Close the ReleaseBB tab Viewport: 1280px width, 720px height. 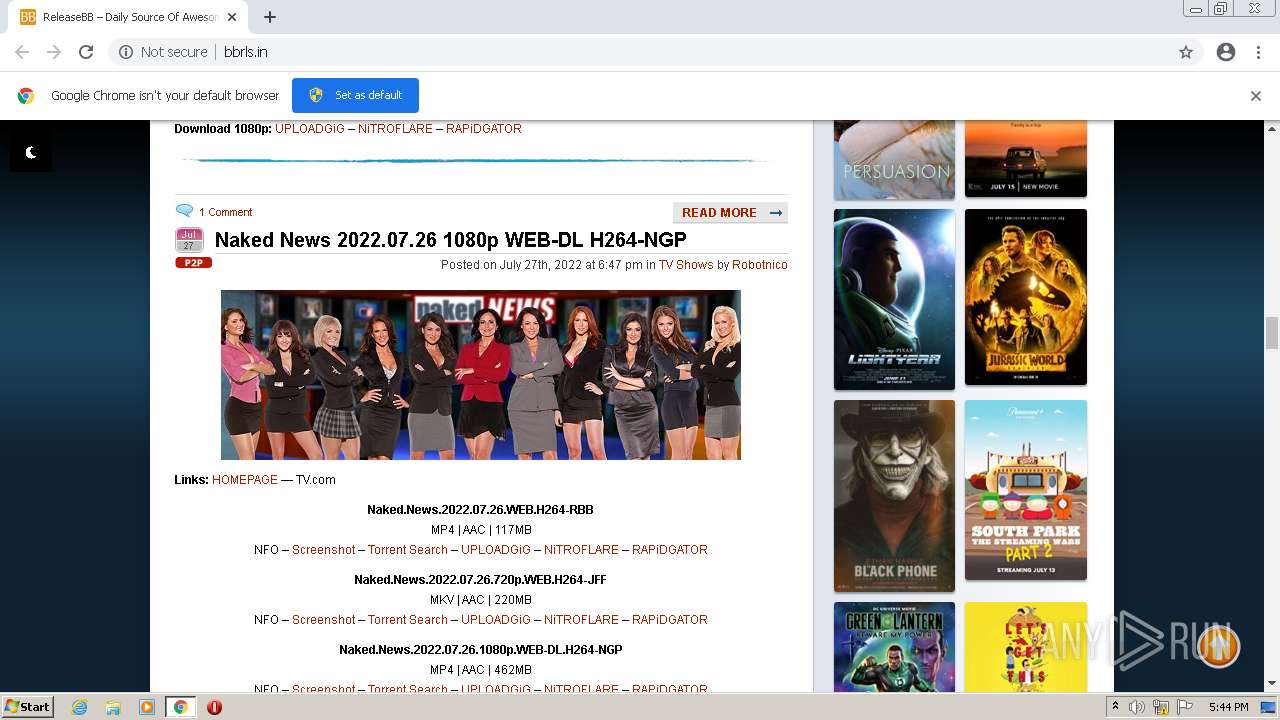(x=232, y=17)
